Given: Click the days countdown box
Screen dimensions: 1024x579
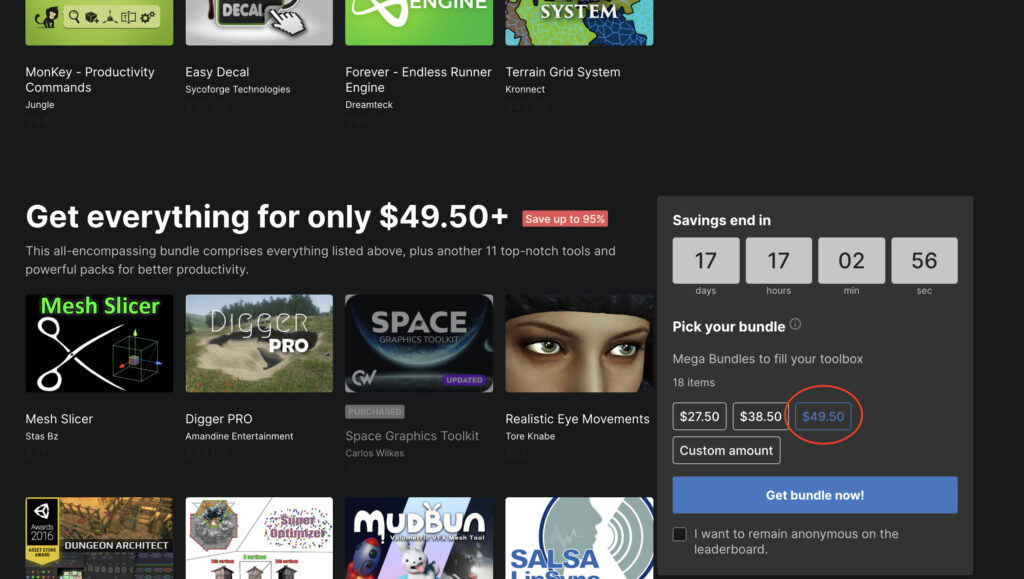Looking at the screenshot, I should point(706,260).
